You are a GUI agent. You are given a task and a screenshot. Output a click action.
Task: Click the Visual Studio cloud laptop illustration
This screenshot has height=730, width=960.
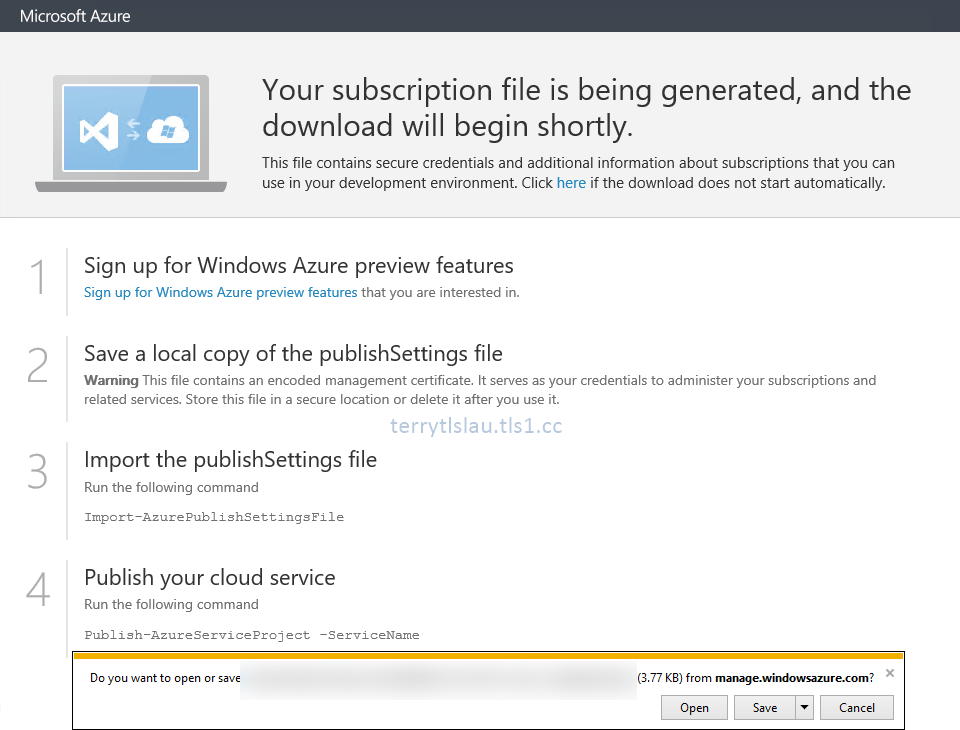click(131, 134)
